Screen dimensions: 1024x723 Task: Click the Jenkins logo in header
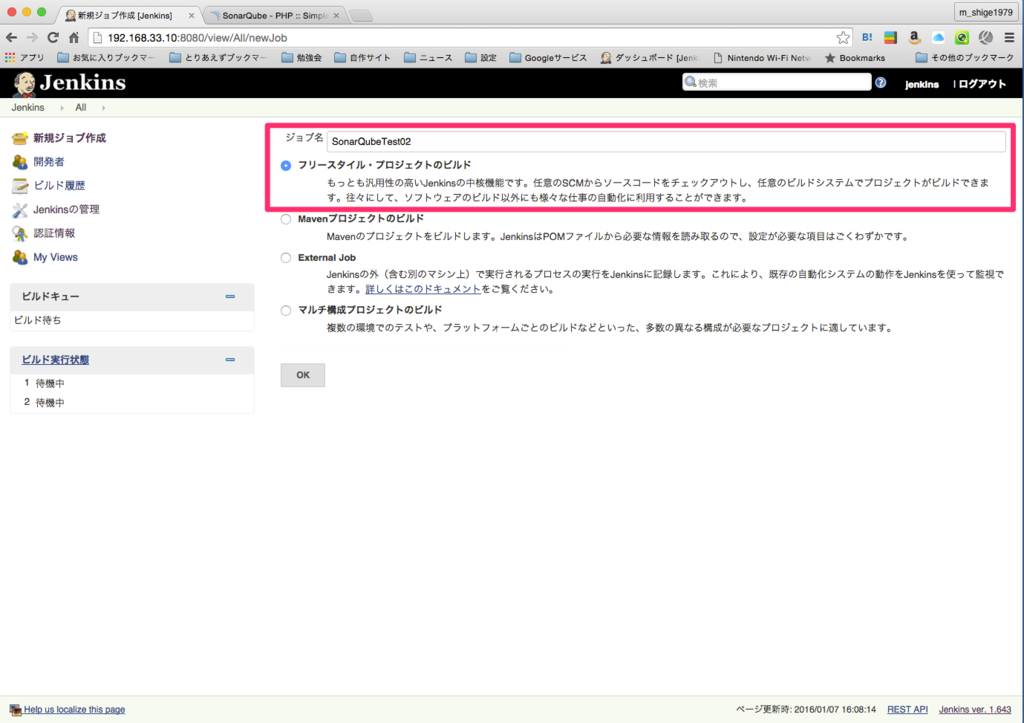tap(69, 83)
